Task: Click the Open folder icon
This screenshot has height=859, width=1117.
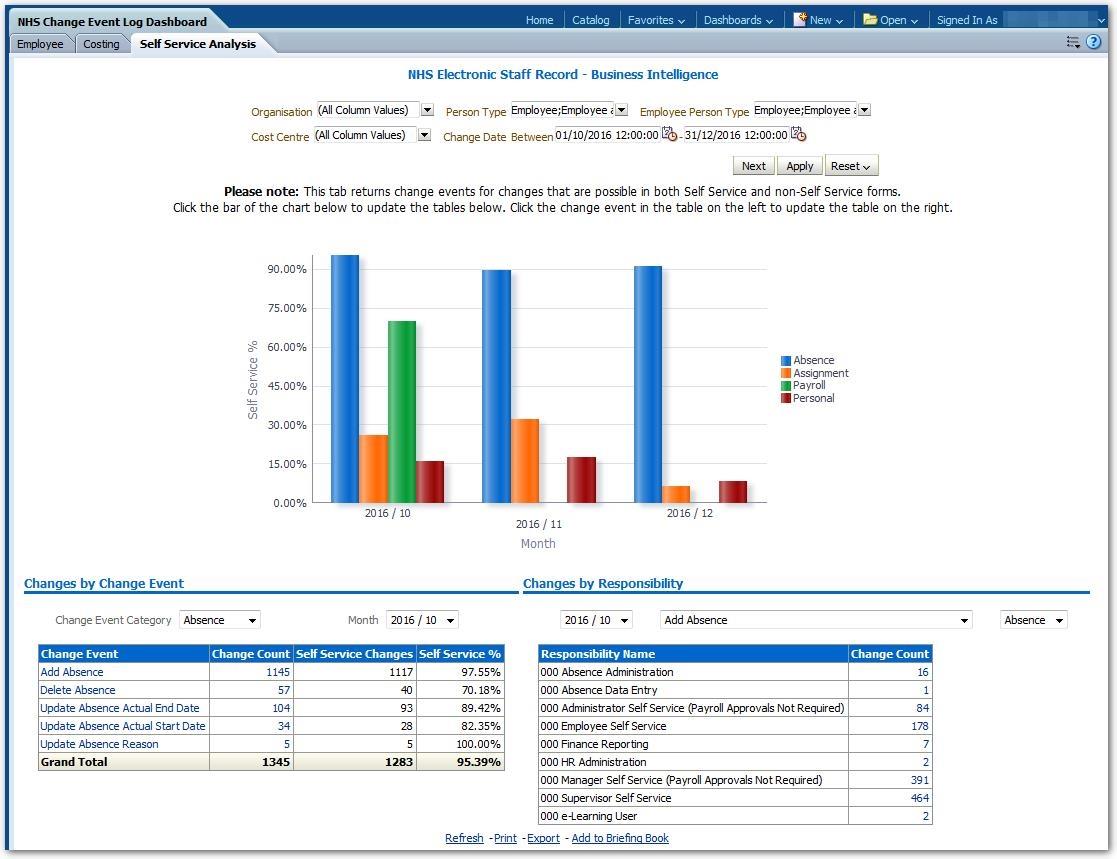Action: [870, 19]
